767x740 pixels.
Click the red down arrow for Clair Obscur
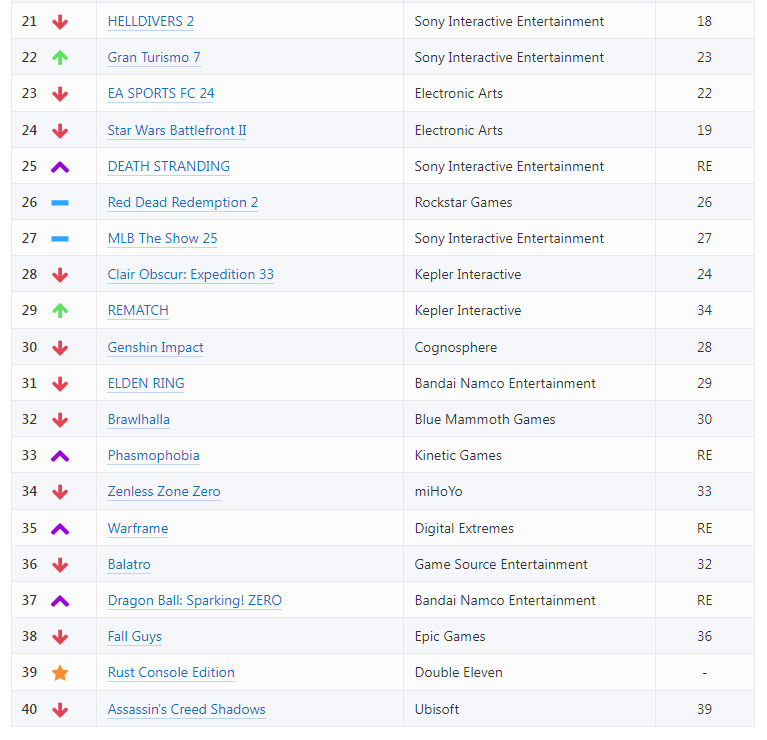coord(60,275)
